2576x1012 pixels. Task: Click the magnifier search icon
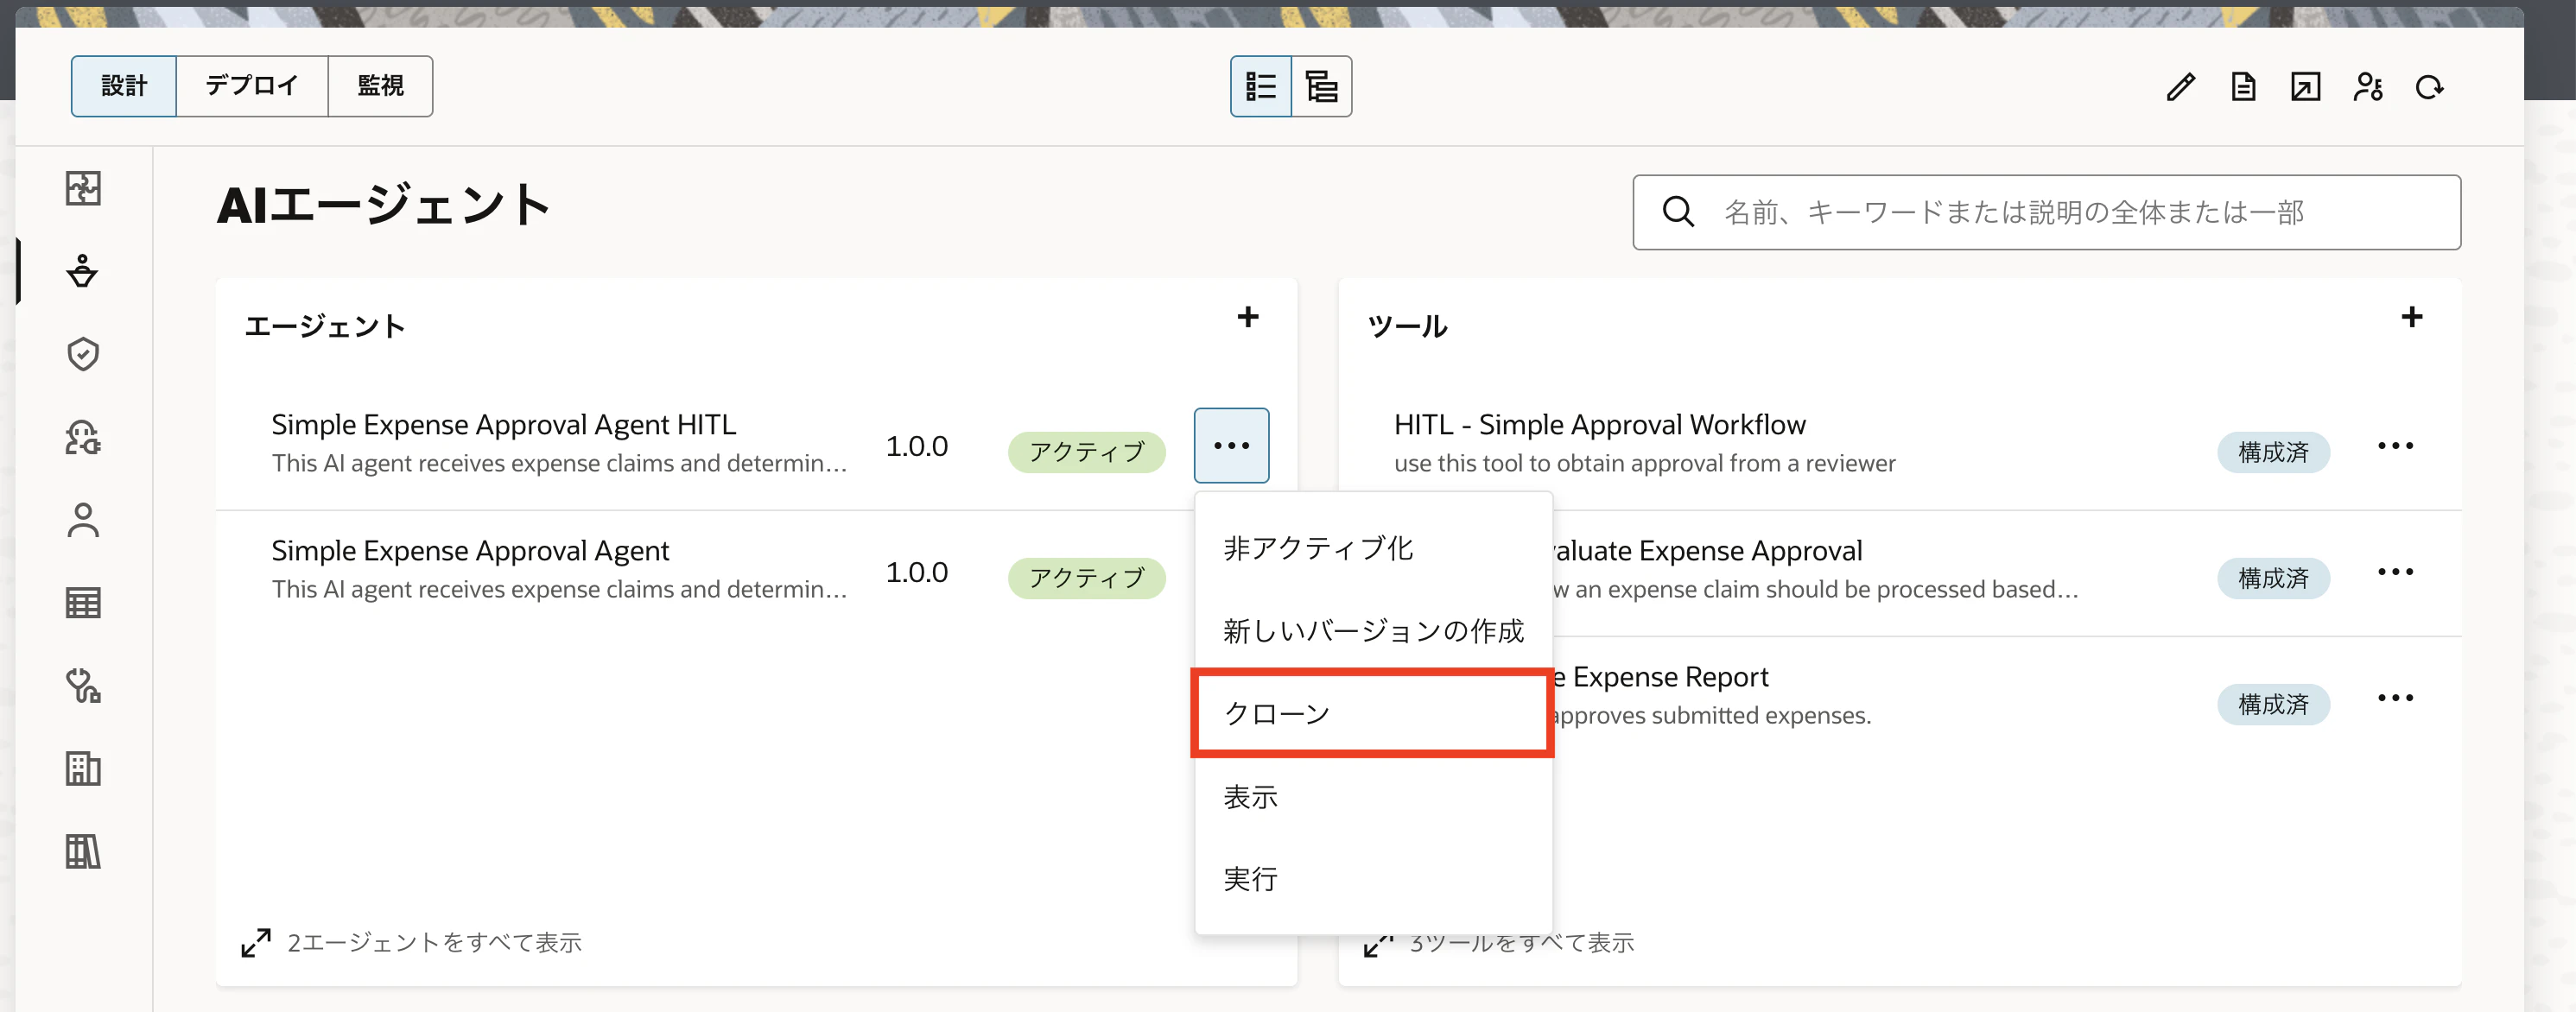pos(1678,212)
